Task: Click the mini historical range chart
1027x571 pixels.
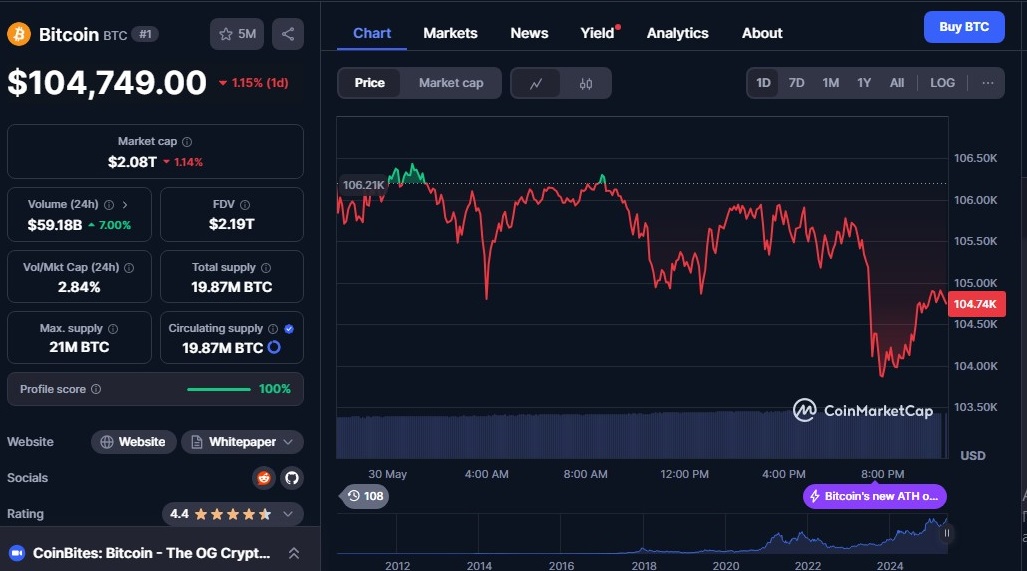Action: pos(642,534)
